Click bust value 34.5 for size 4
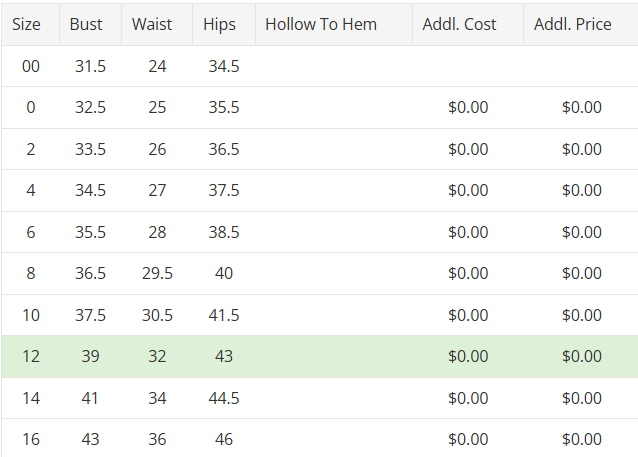 (x=90, y=190)
